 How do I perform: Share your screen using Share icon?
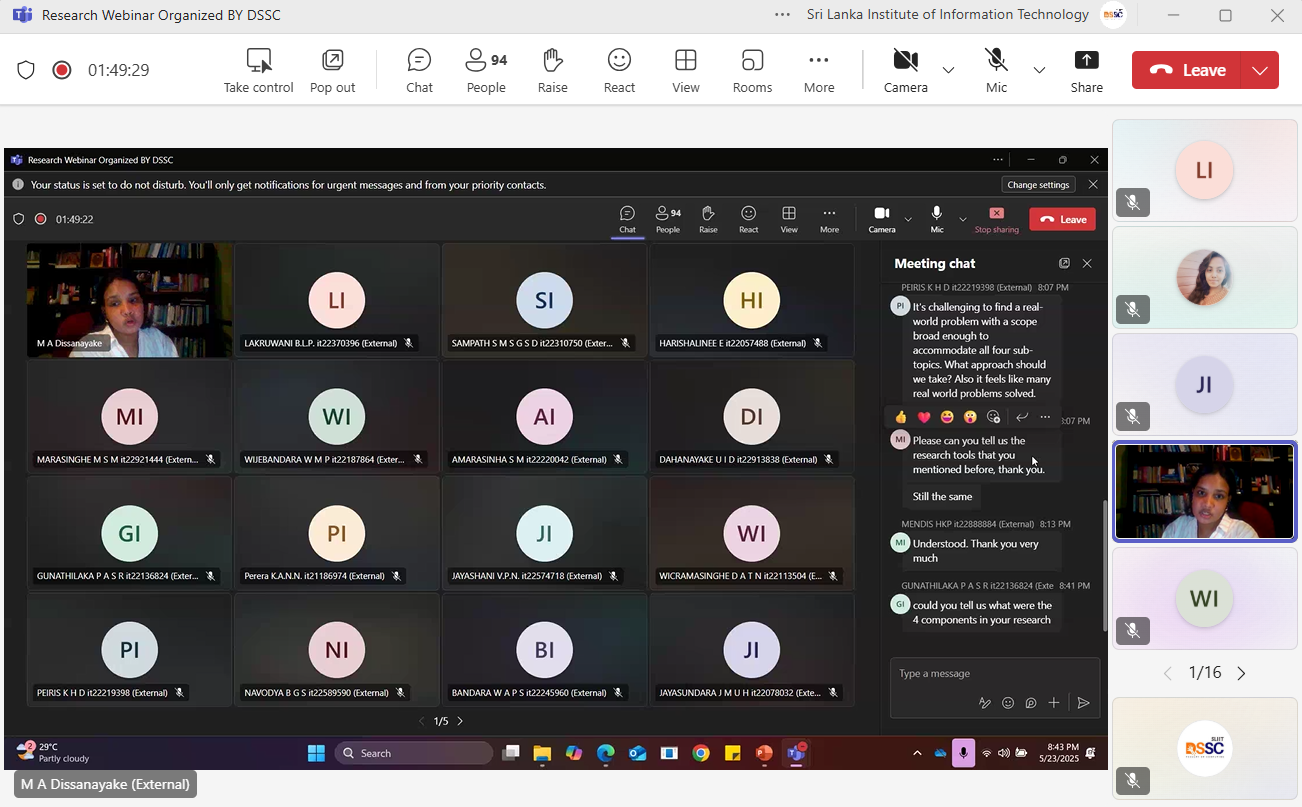click(x=1086, y=70)
